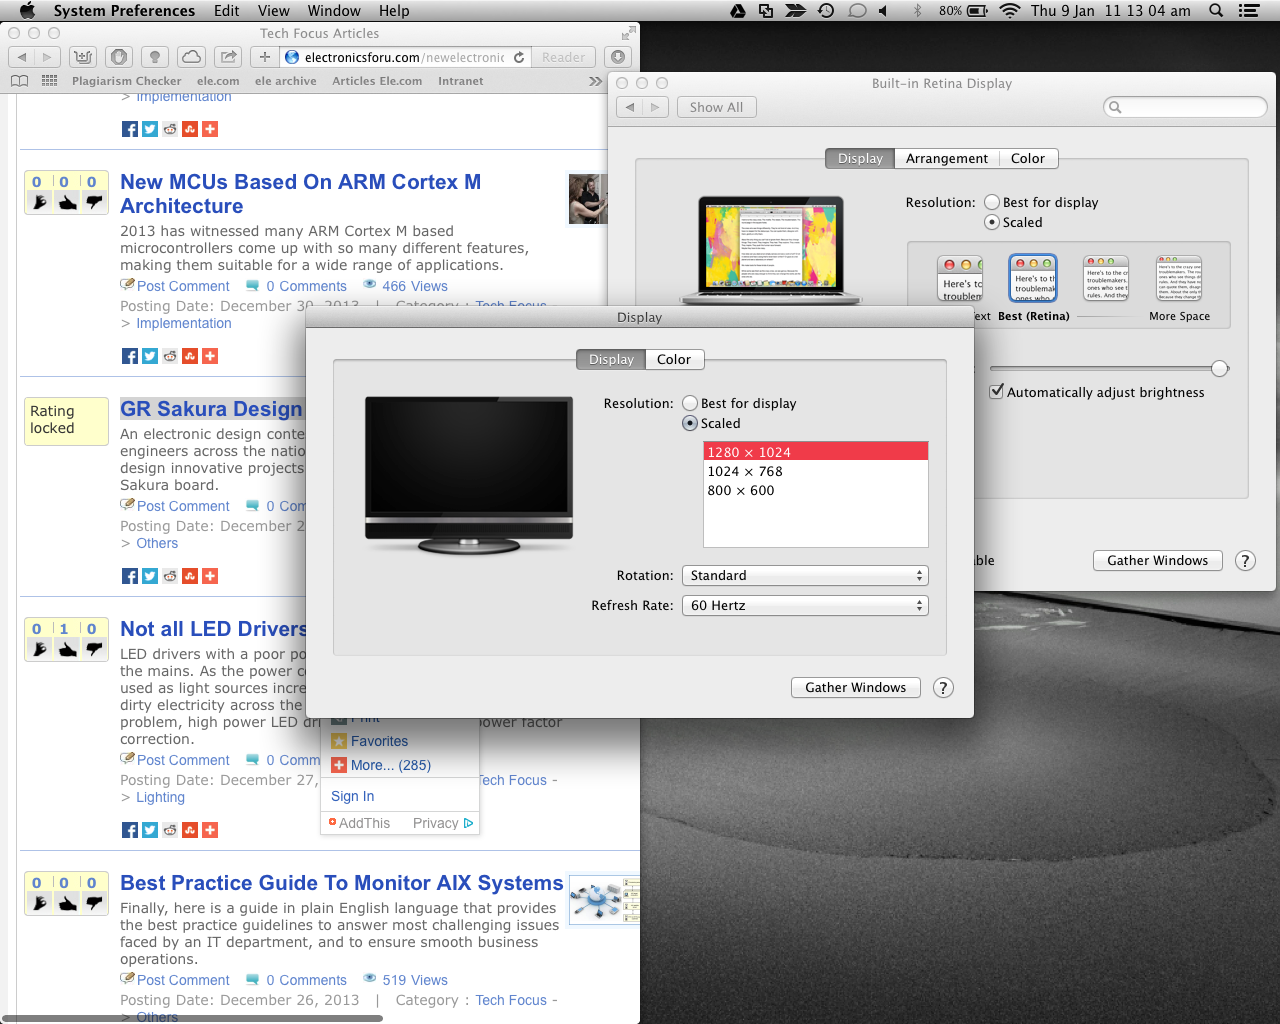Select Display tab in front Display window
Viewport: 1280px width, 1024px height.
pyautogui.click(x=611, y=359)
